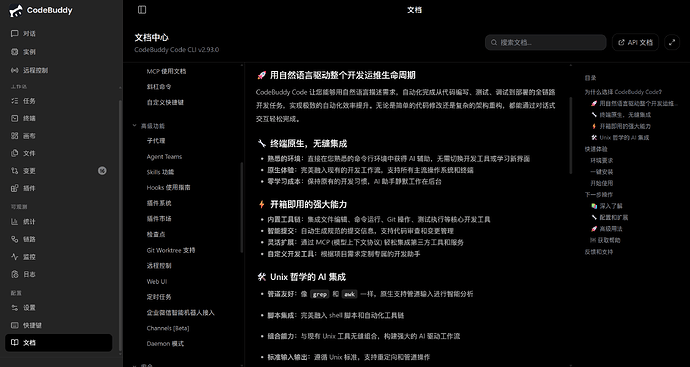Click the main article content scrollbar
The image size is (690, 367).
pos(572,135)
